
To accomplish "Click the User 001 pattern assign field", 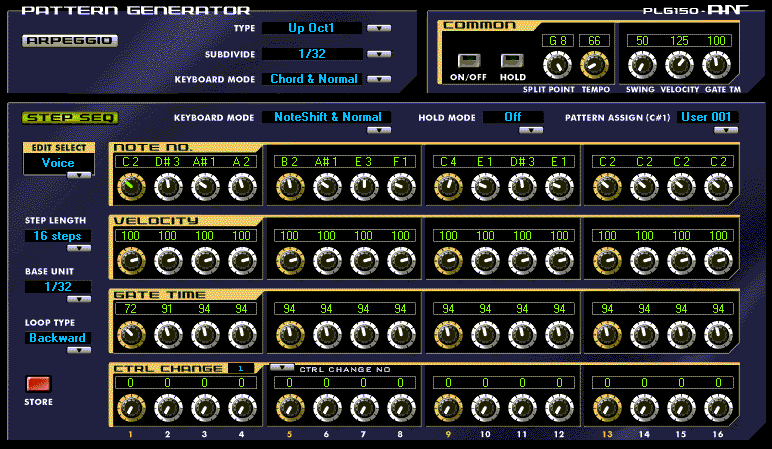I will point(708,117).
